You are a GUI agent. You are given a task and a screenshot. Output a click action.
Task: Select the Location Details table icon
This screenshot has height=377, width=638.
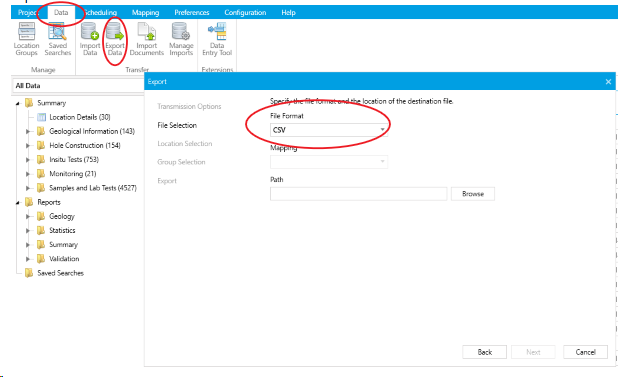pyautogui.click(x=42, y=117)
